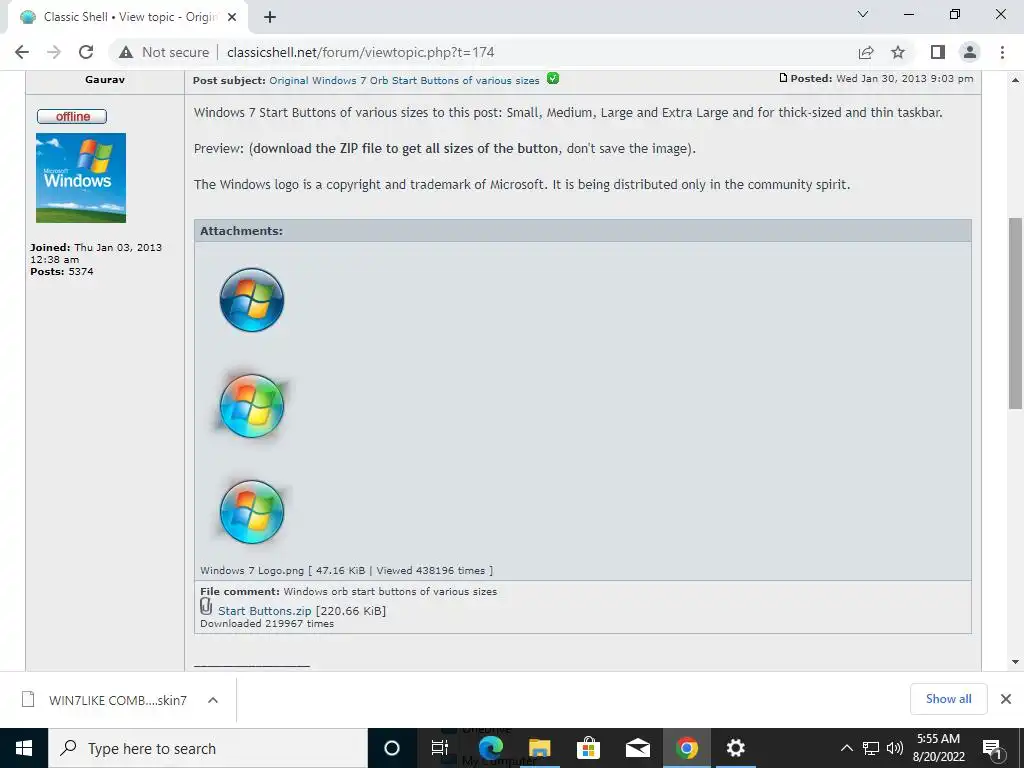Click the first Windows 7 orb image

(x=251, y=300)
